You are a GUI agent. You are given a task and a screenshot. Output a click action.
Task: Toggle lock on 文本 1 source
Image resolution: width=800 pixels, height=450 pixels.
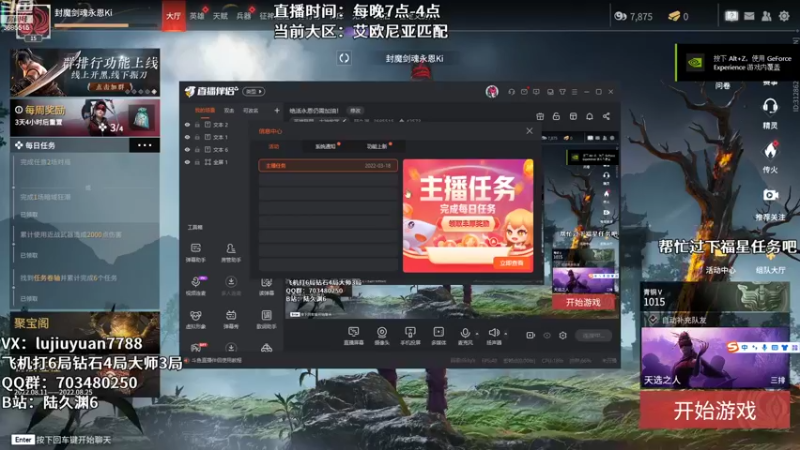tap(197, 137)
